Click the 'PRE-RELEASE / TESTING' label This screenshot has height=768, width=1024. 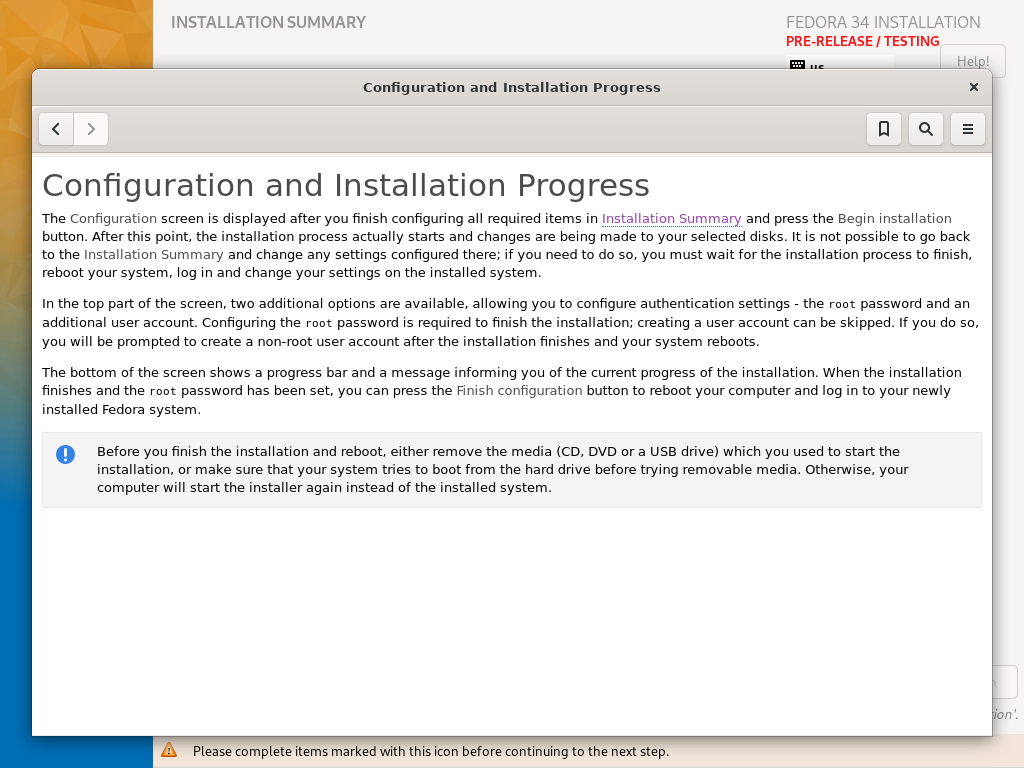(862, 41)
